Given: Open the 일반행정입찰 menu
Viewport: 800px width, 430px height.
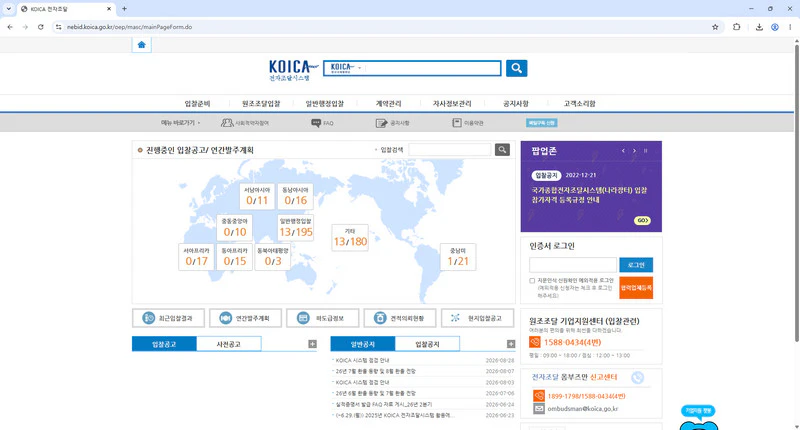Looking at the screenshot, I should [x=325, y=104].
